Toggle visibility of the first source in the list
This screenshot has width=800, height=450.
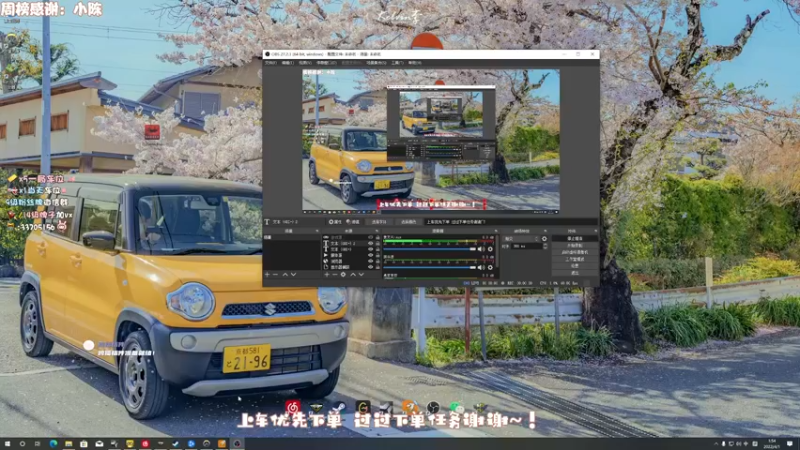coord(370,237)
